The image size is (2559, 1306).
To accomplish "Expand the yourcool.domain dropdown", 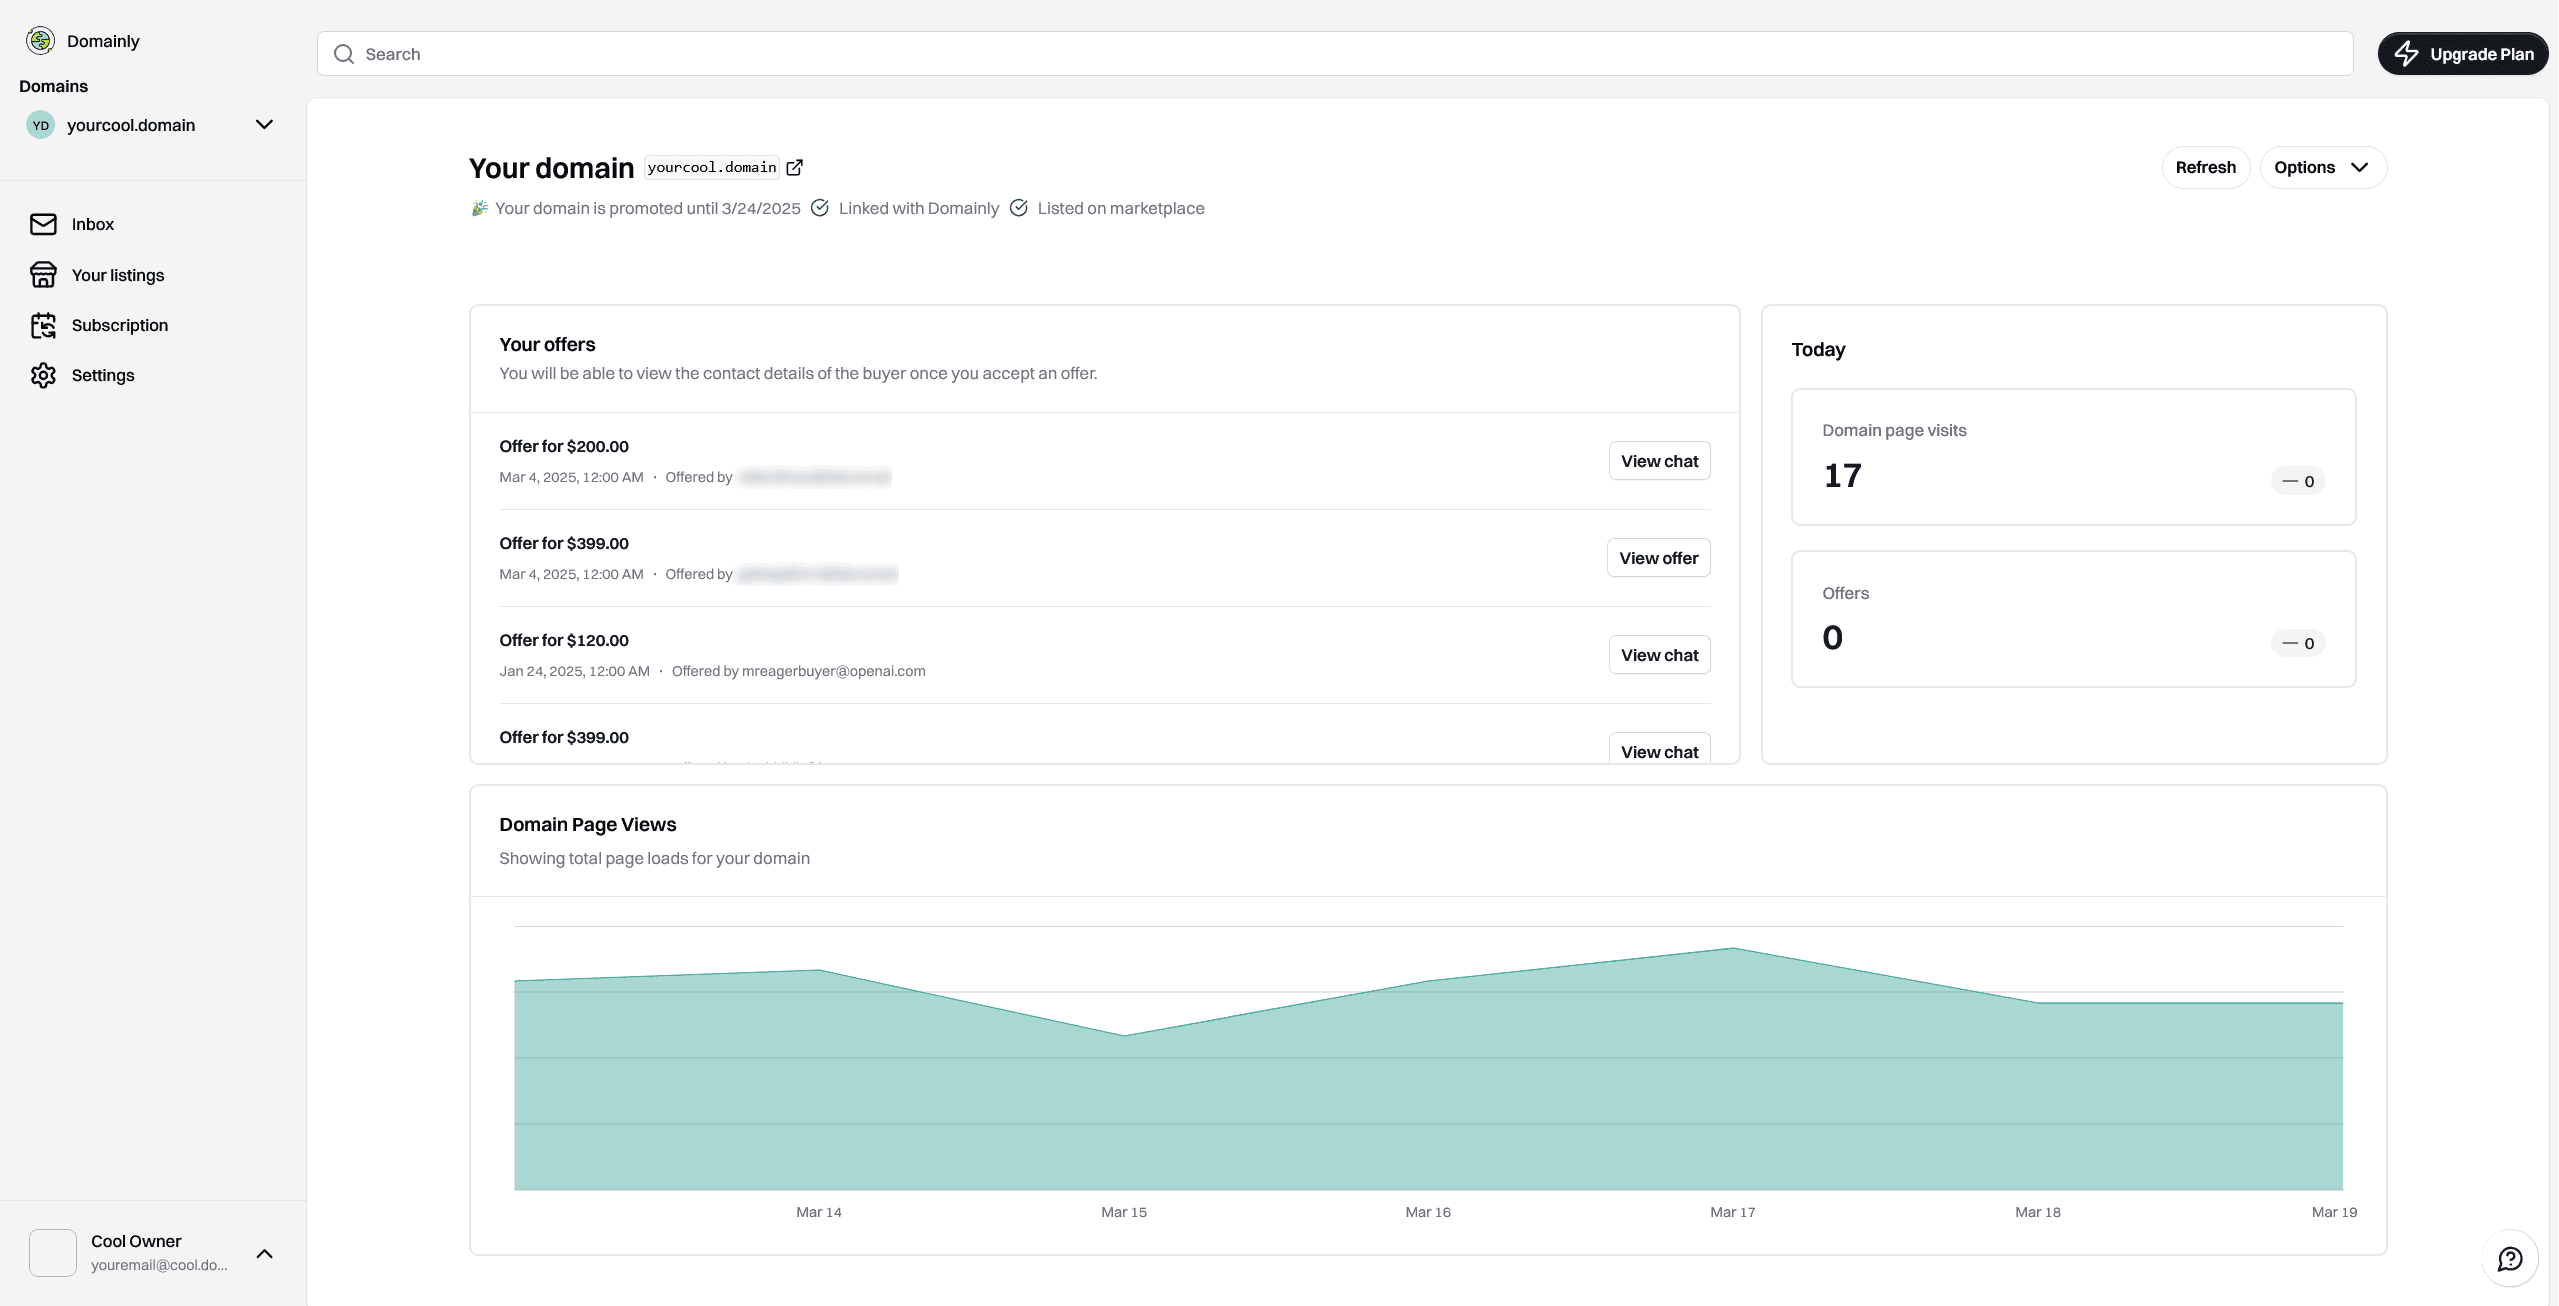I will point(263,125).
